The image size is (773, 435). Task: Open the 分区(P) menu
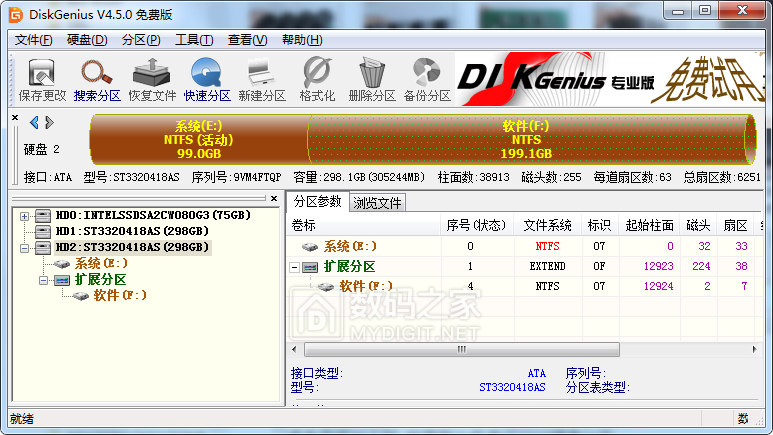(141, 40)
